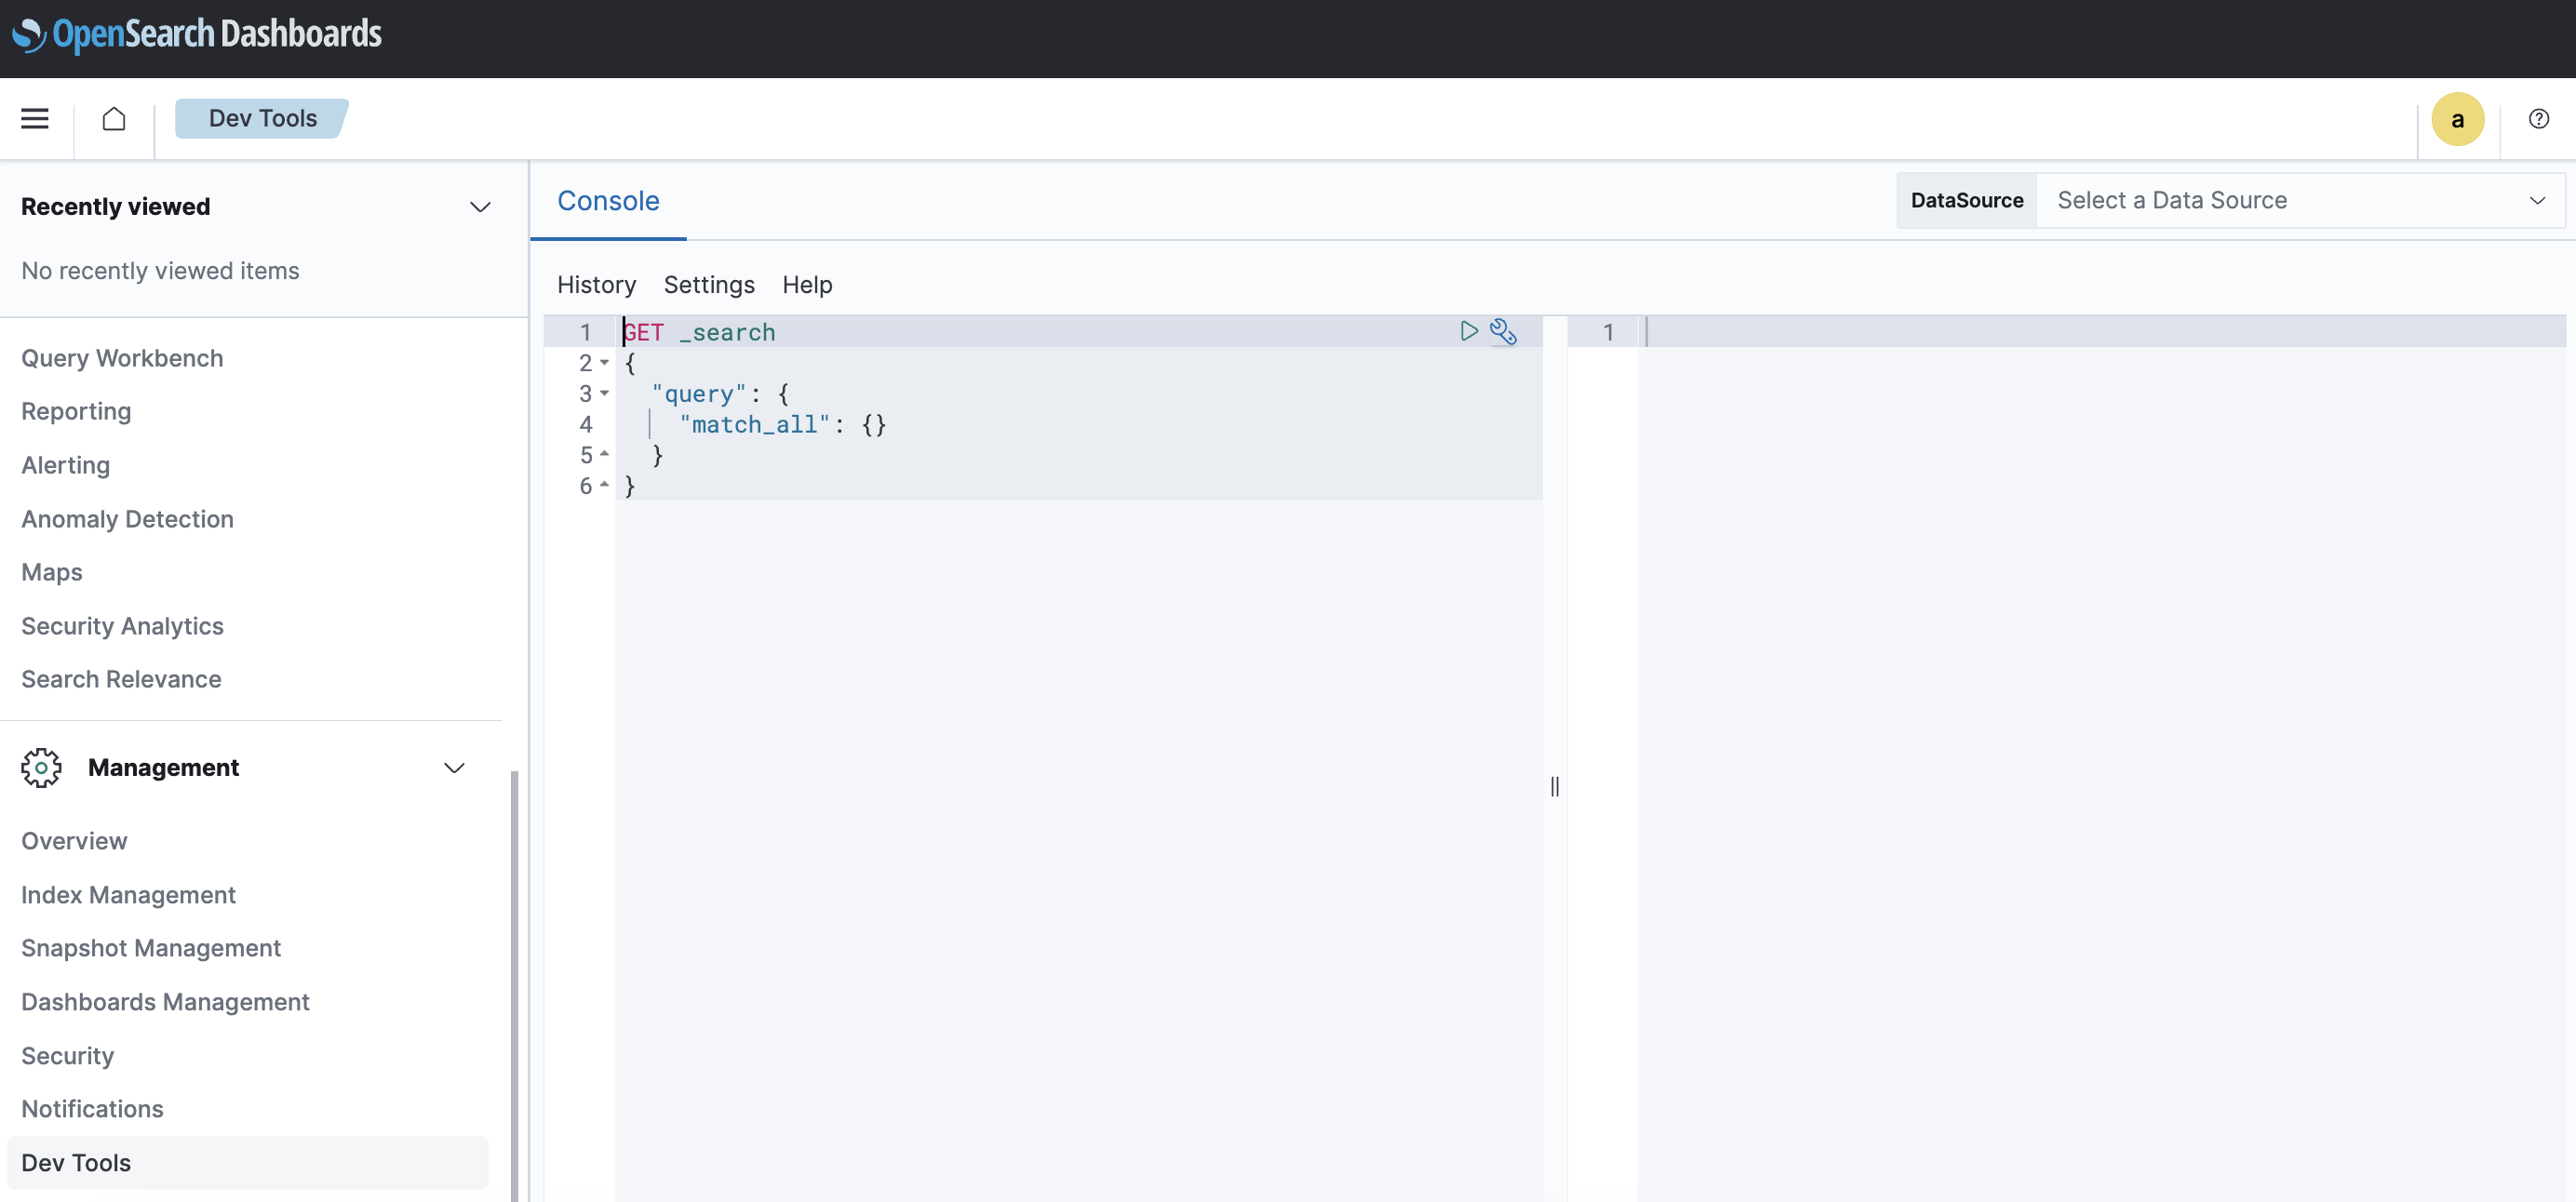Open Query Workbench from the sidebar
This screenshot has height=1202, width=2576.
coord(122,358)
